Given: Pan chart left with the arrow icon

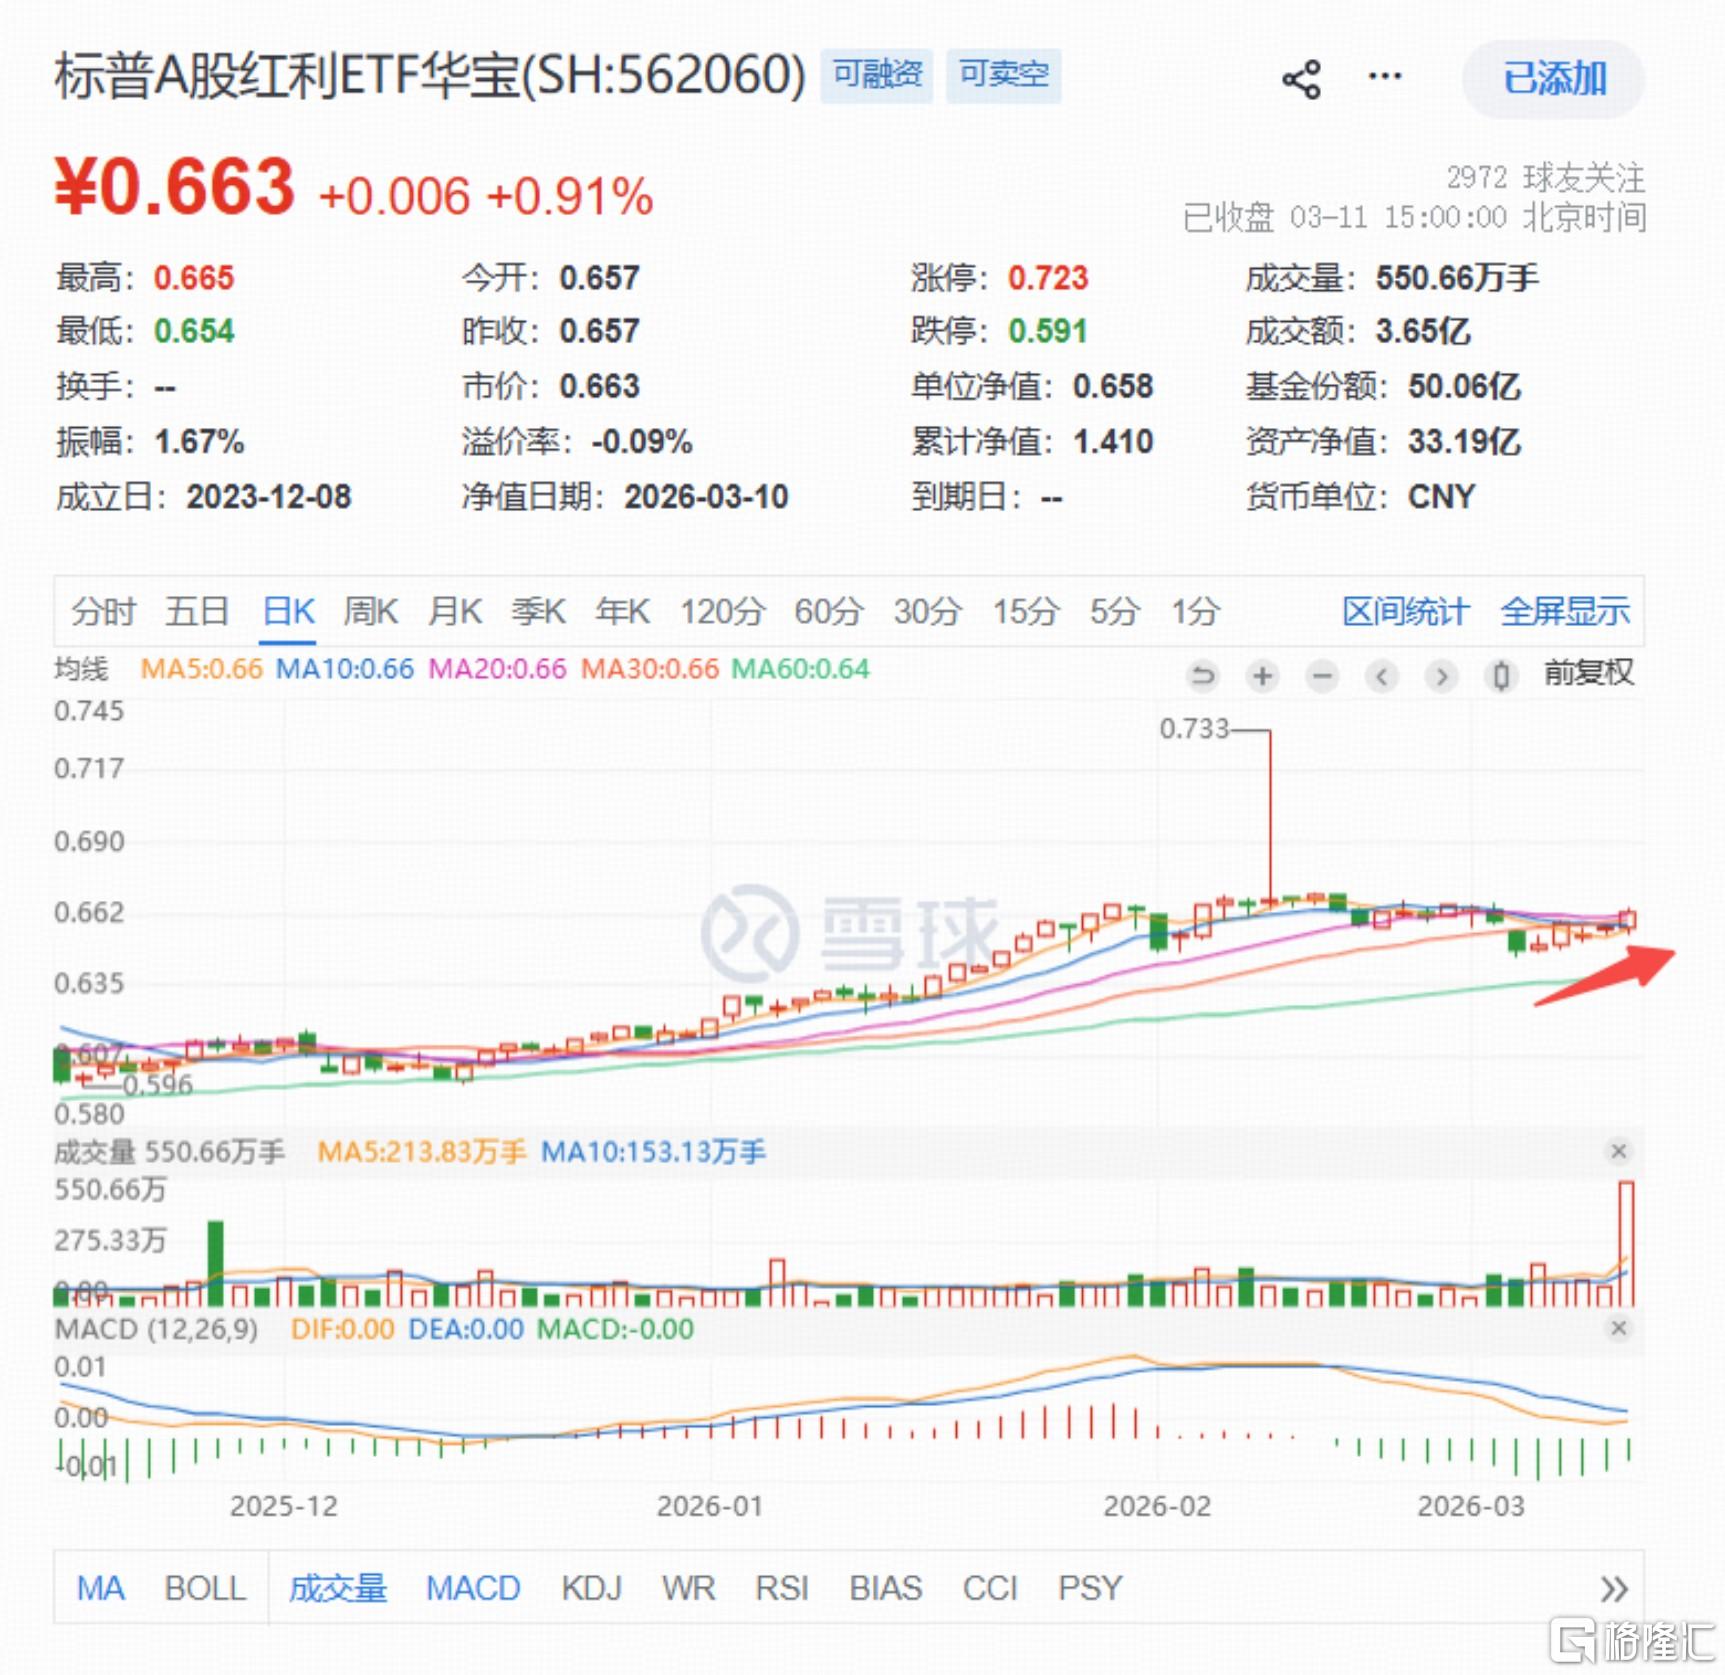Looking at the screenshot, I should 1382,677.
